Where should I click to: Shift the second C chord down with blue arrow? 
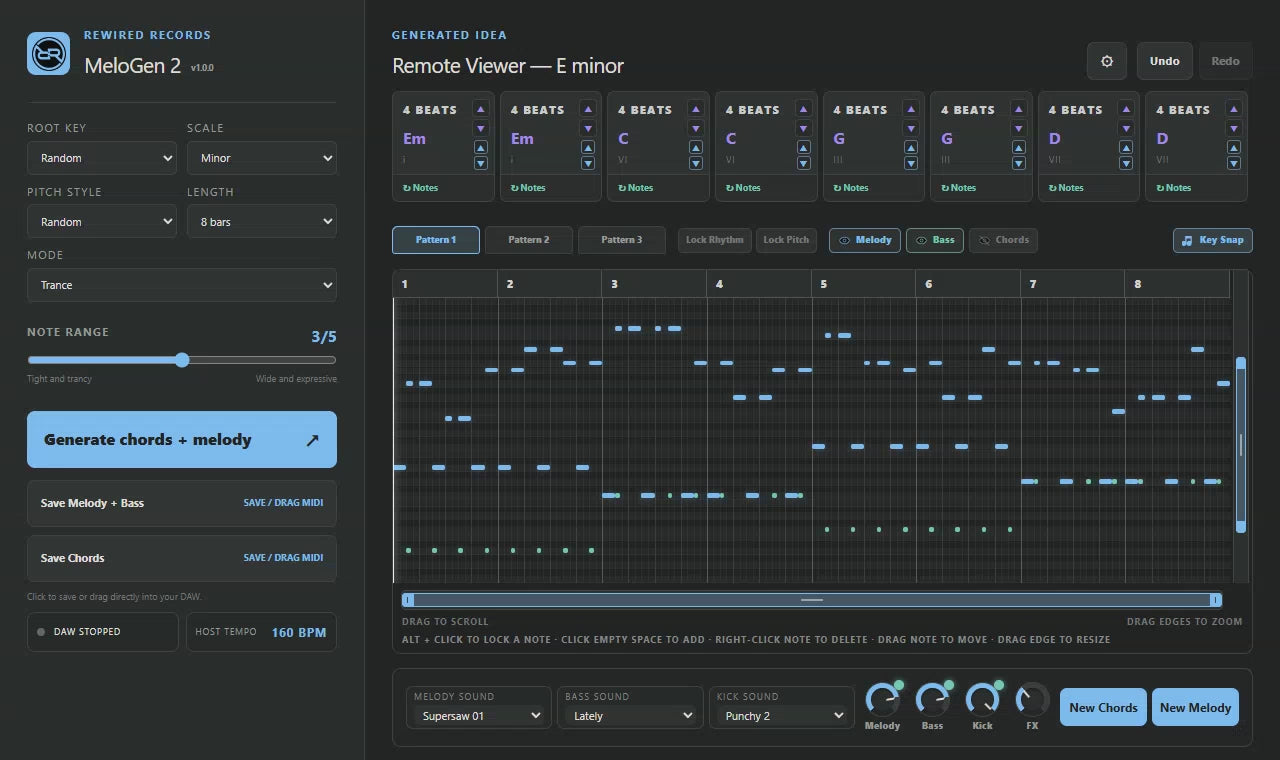[803, 163]
